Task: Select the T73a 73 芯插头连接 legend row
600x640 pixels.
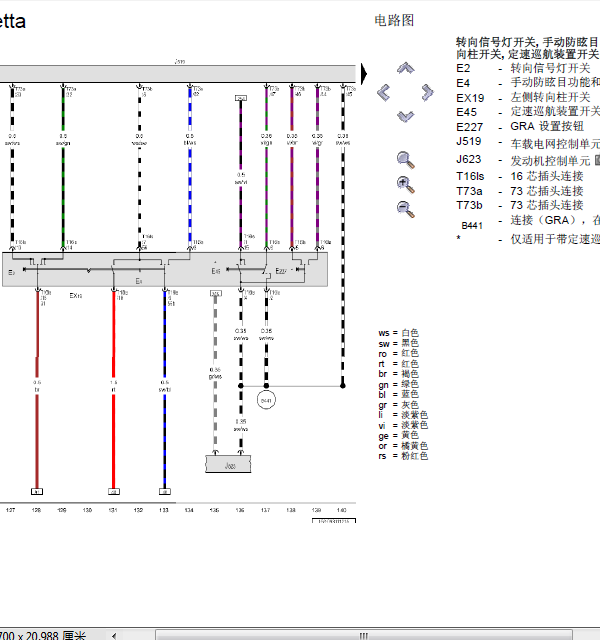Action: [x=520, y=191]
